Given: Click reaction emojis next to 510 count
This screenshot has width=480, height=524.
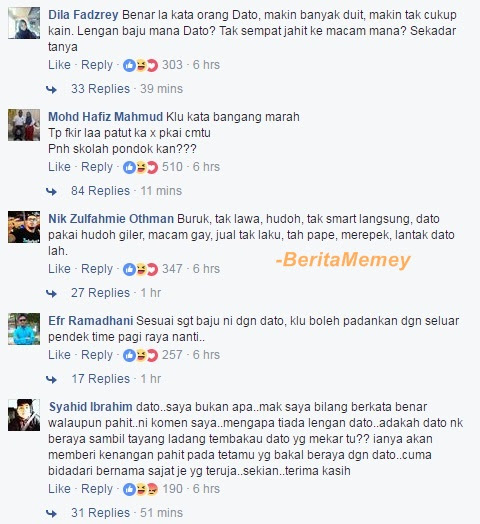Looking at the screenshot, I should [140, 167].
